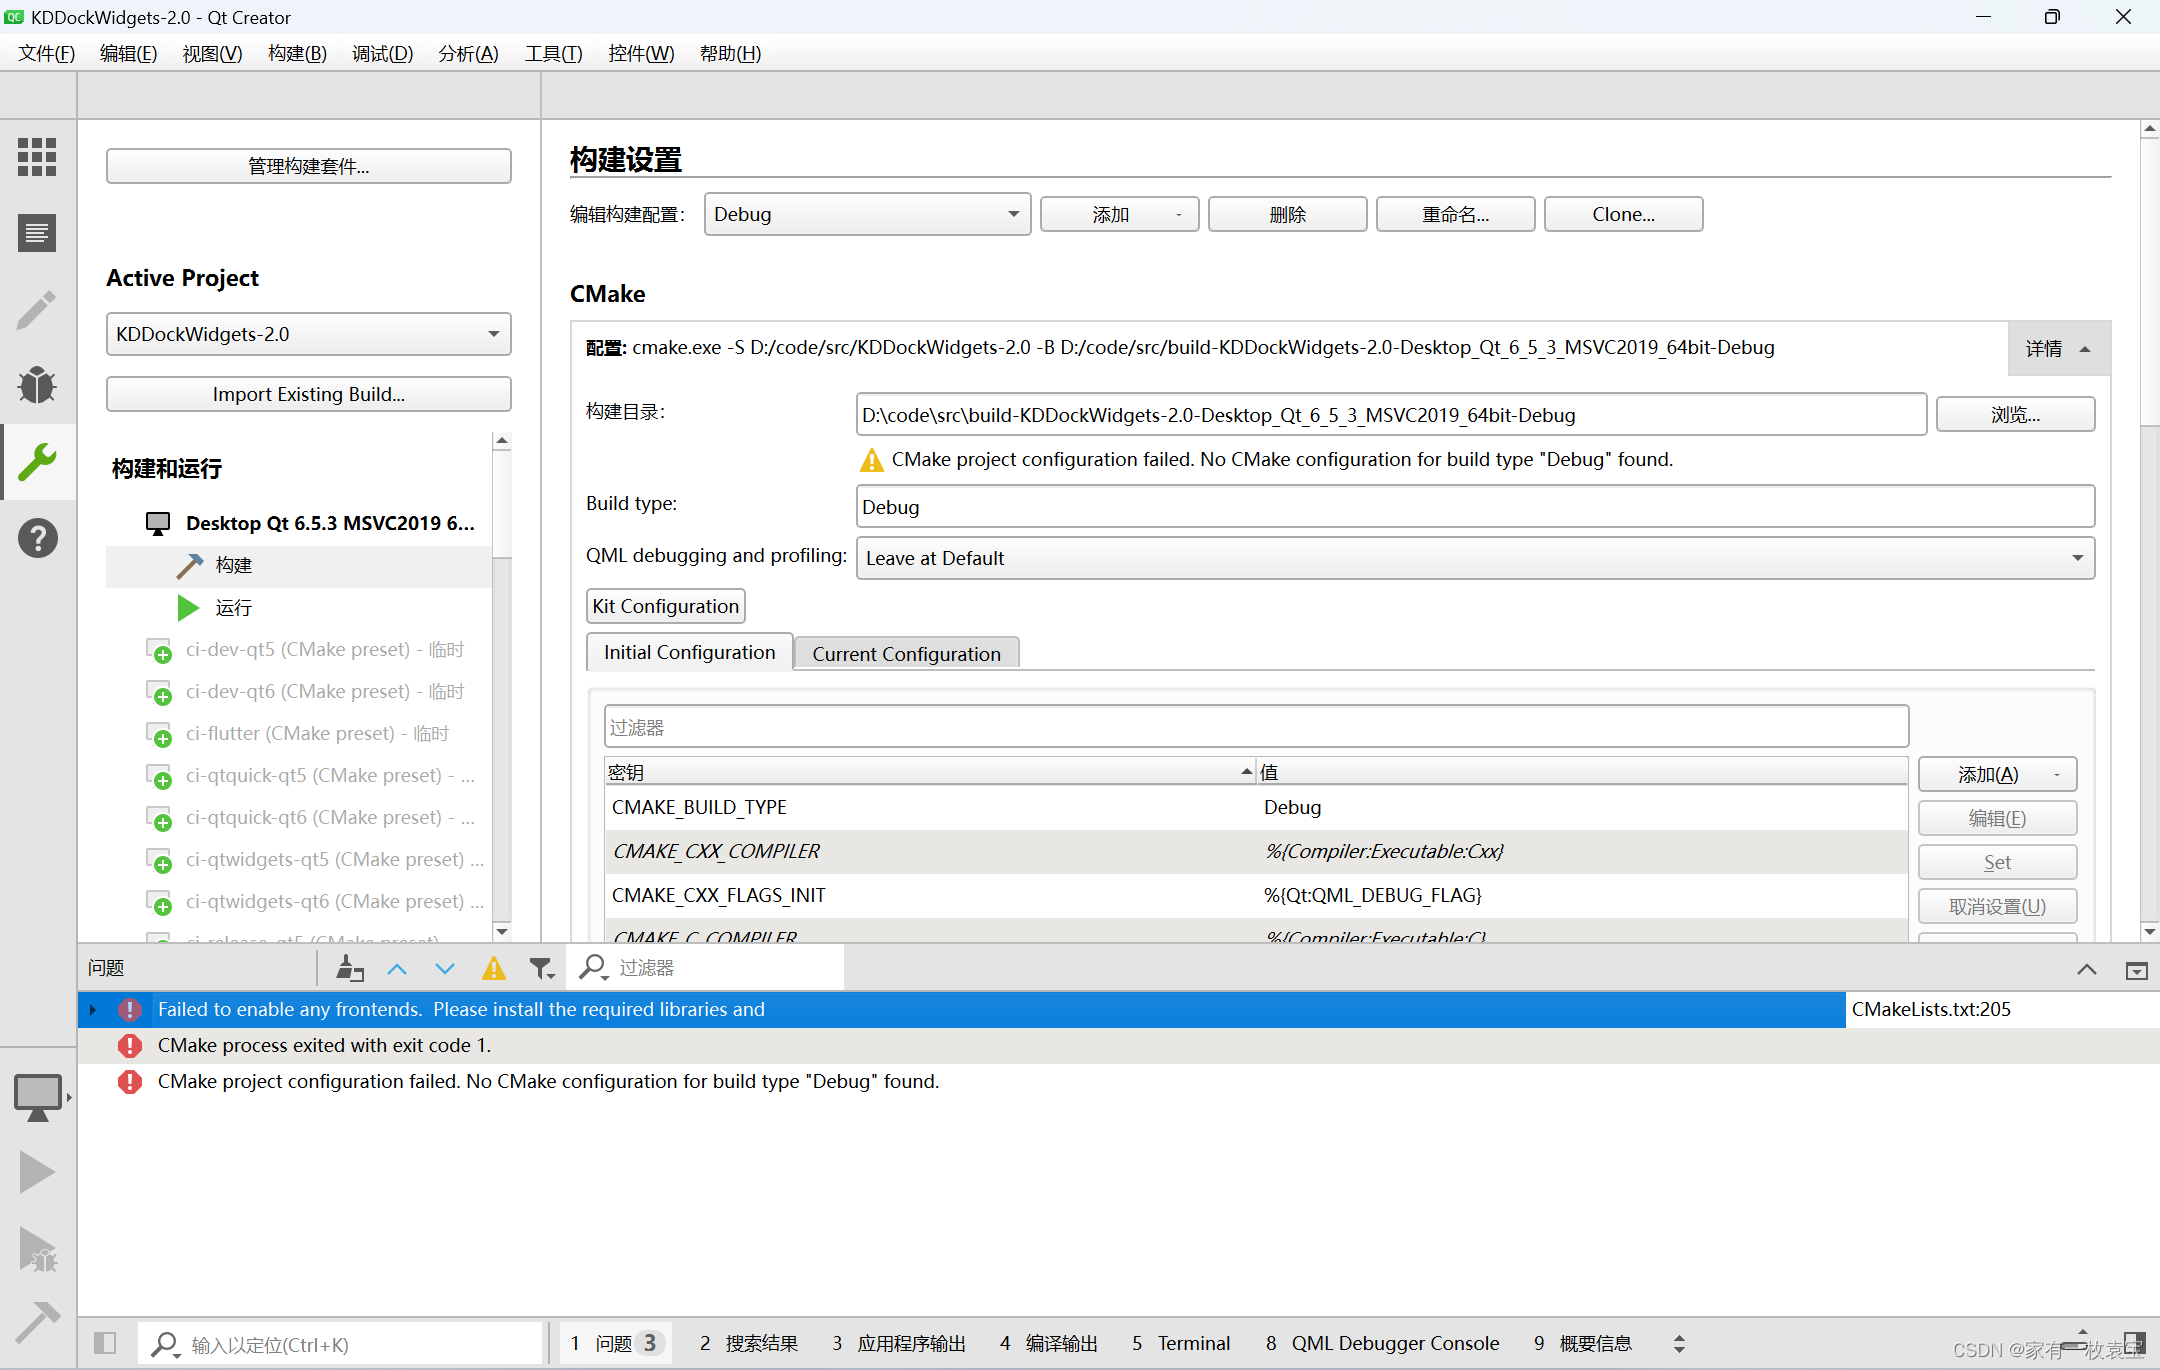Open the 文件(F) menu
Image resolution: width=2160 pixels, height=1370 pixels.
46,53
